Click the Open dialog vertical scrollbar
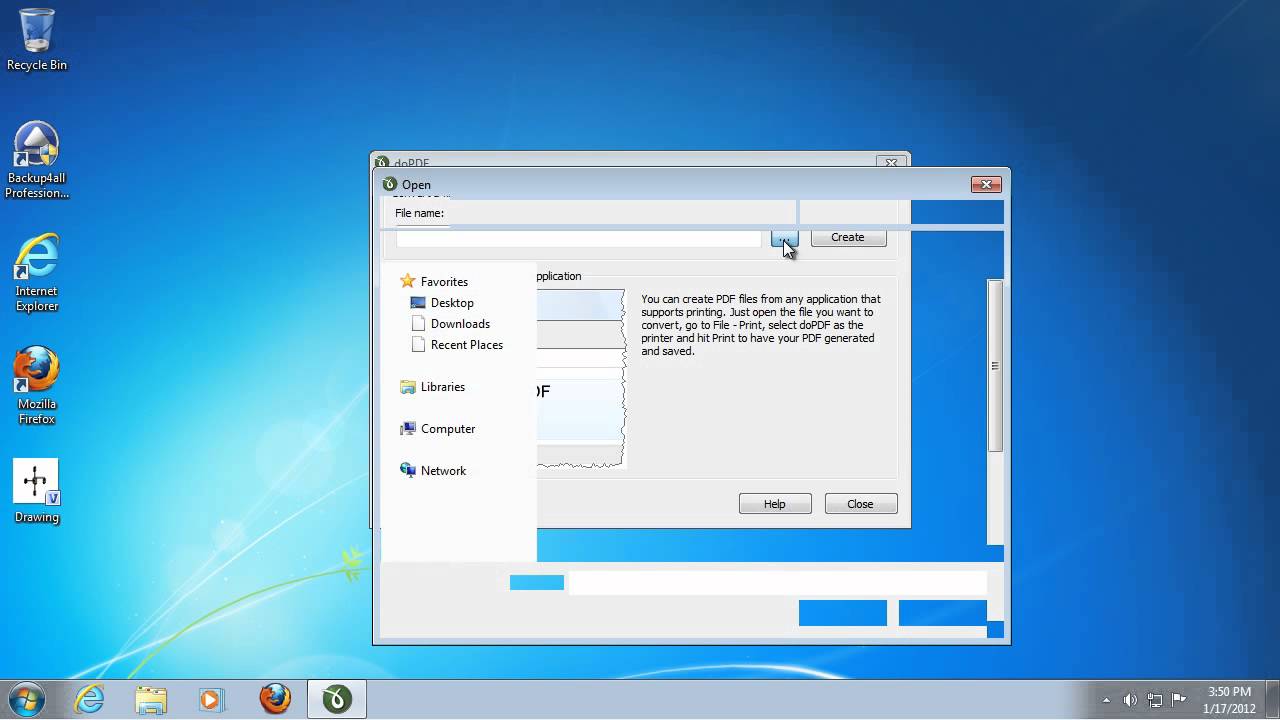The width and height of the screenshot is (1280, 720). (995, 366)
